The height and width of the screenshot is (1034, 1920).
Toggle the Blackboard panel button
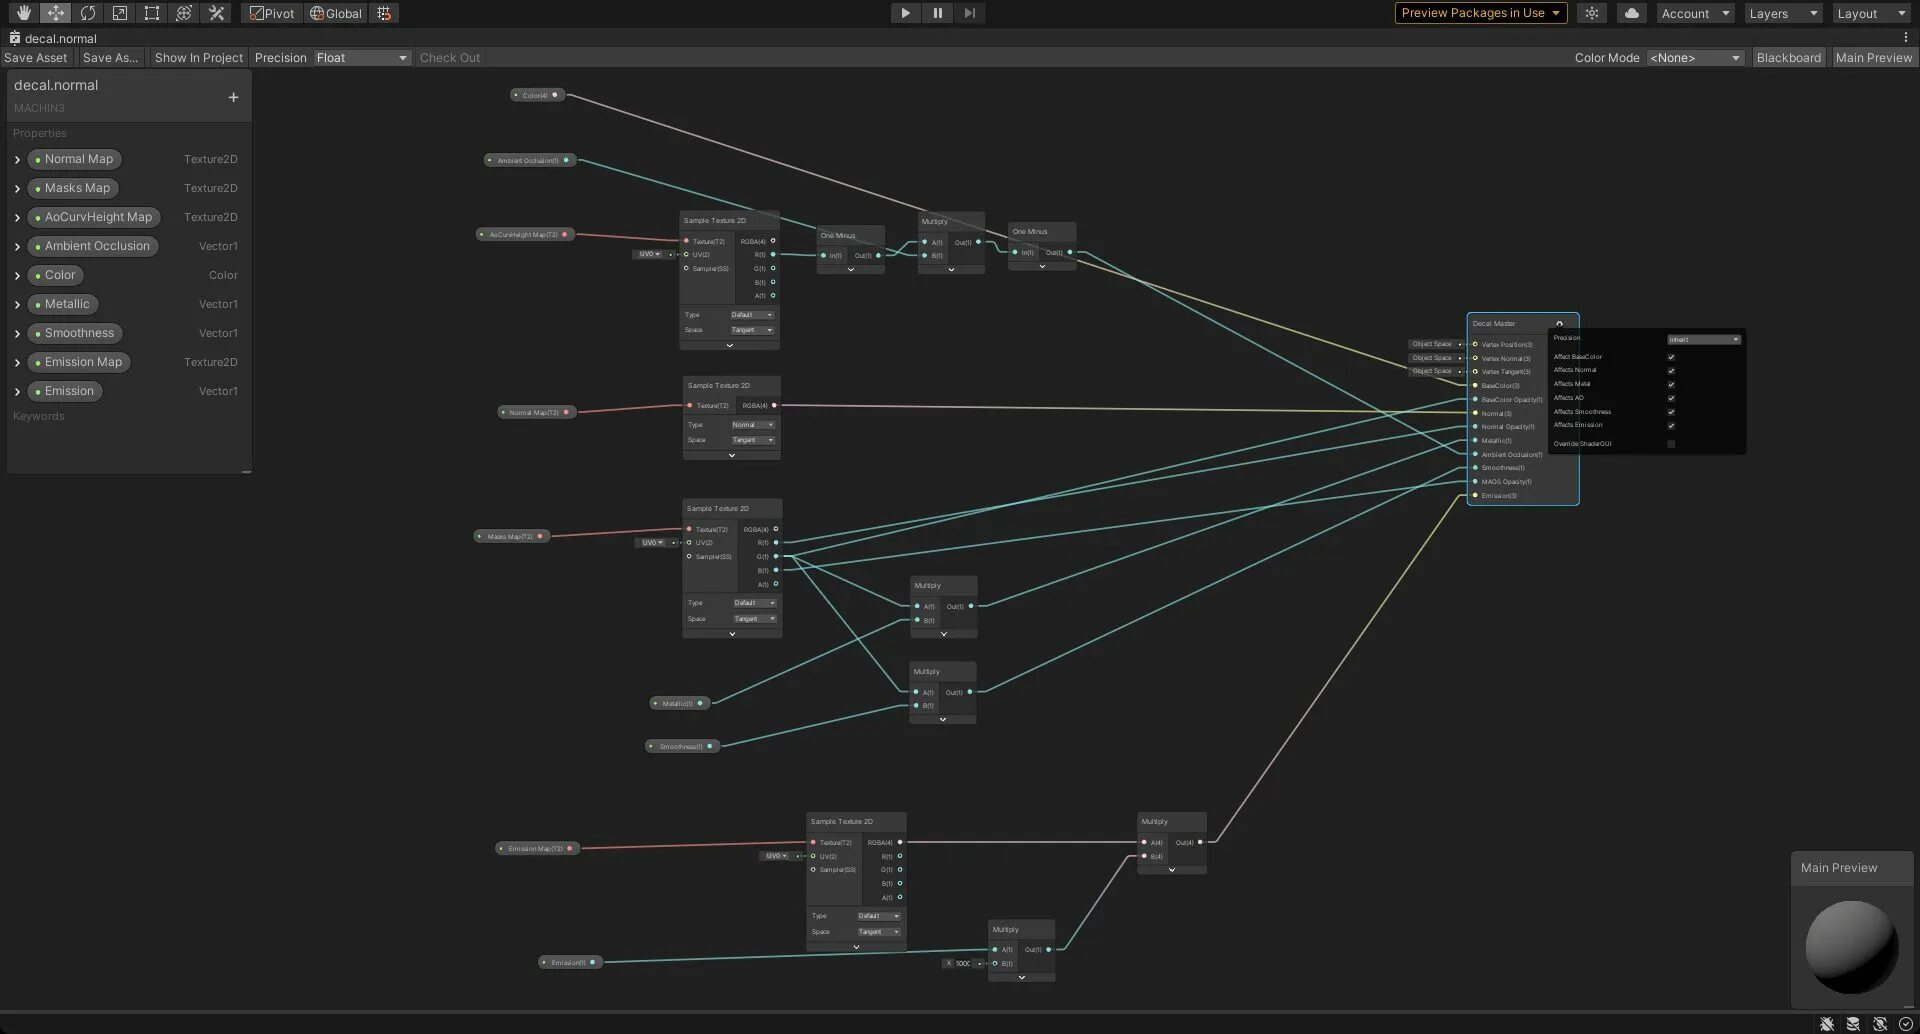tap(1789, 58)
